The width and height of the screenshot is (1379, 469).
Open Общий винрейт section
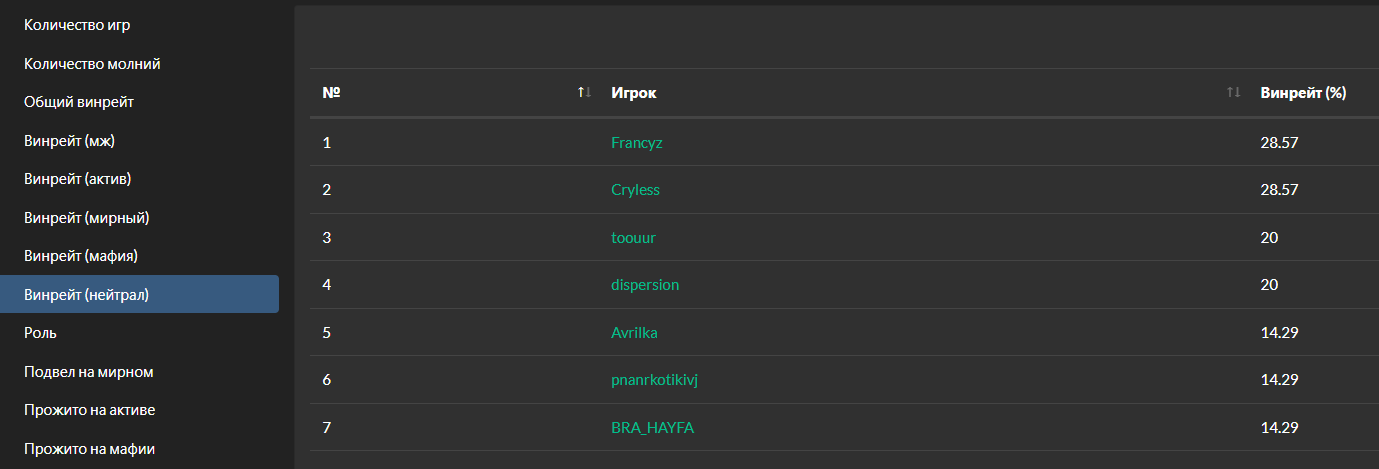coord(79,102)
